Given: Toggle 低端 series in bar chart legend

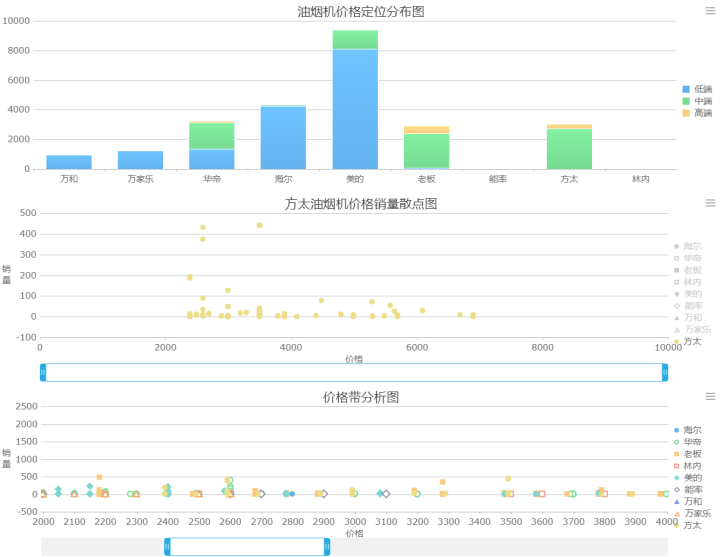Looking at the screenshot, I should click(x=697, y=89).
